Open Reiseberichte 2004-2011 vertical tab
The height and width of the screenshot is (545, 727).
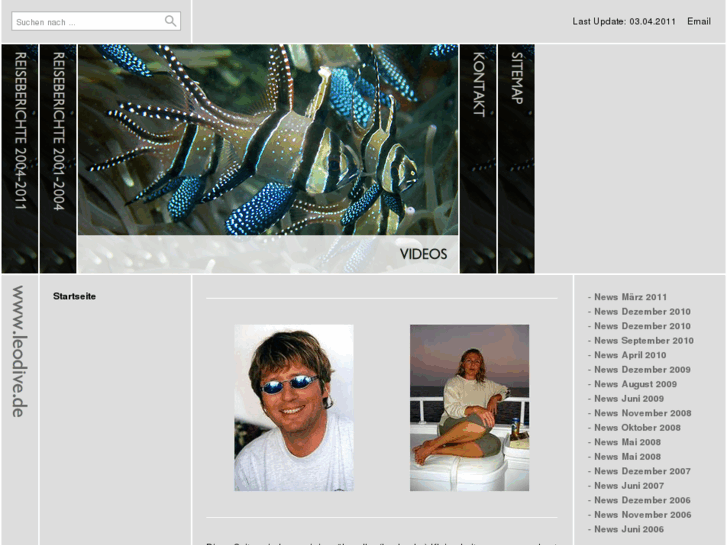[x=20, y=159]
